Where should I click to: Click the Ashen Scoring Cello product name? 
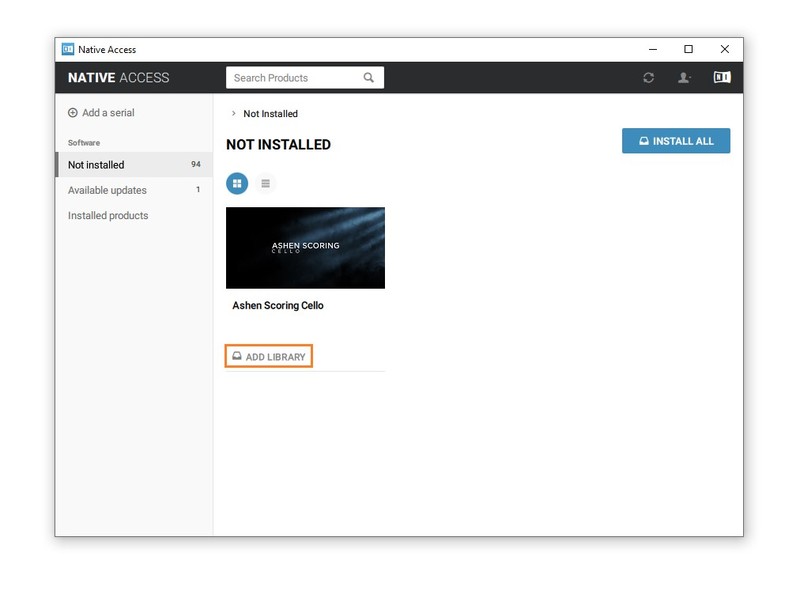pyautogui.click(x=278, y=305)
